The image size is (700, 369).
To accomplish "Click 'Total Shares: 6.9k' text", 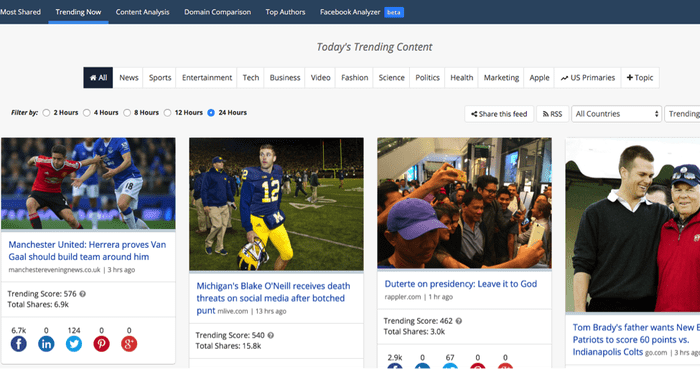I will coord(38,305).
